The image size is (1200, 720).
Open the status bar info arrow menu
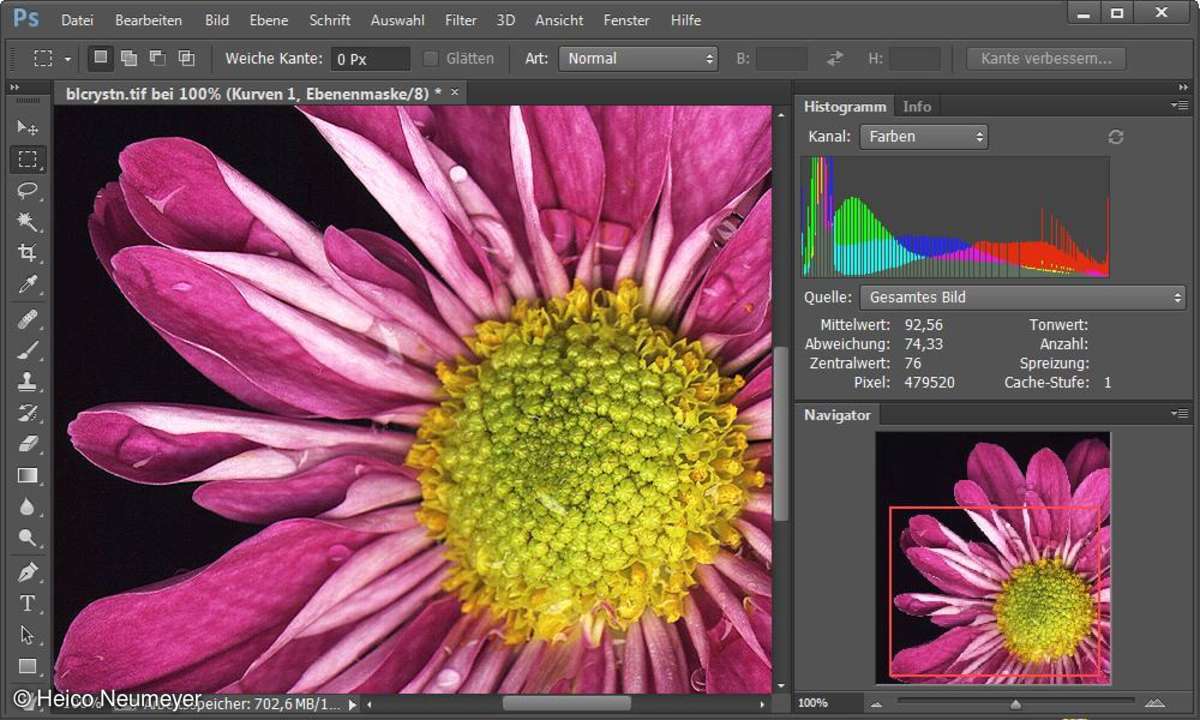352,704
